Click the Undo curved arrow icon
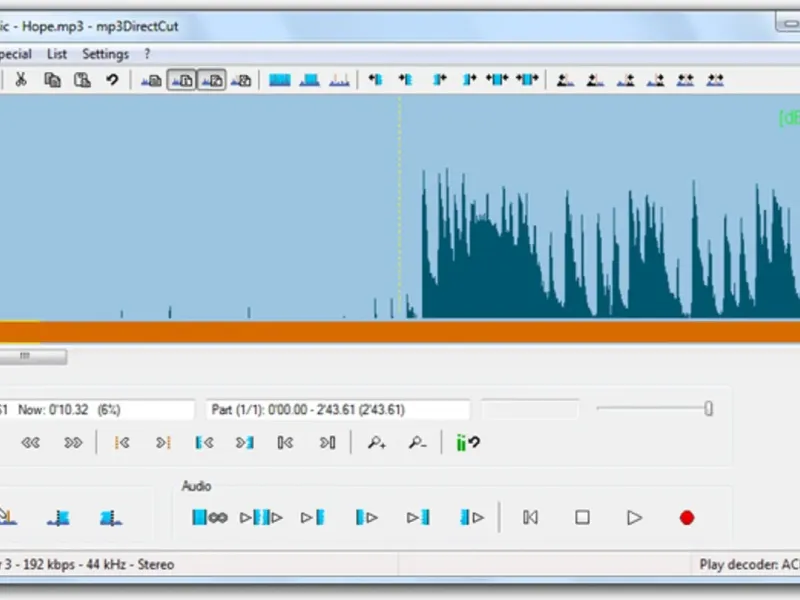The height and width of the screenshot is (600, 800). pyautogui.click(x=112, y=80)
